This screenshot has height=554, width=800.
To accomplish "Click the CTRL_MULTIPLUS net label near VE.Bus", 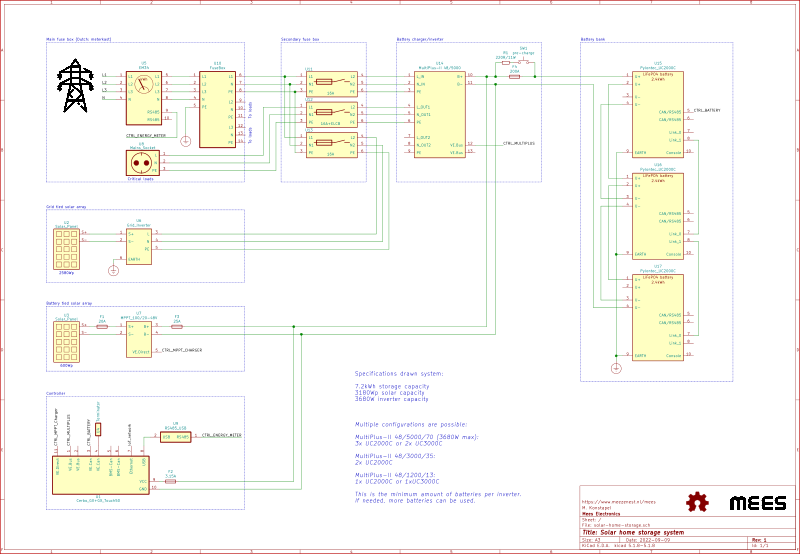I will click(x=519, y=144).
